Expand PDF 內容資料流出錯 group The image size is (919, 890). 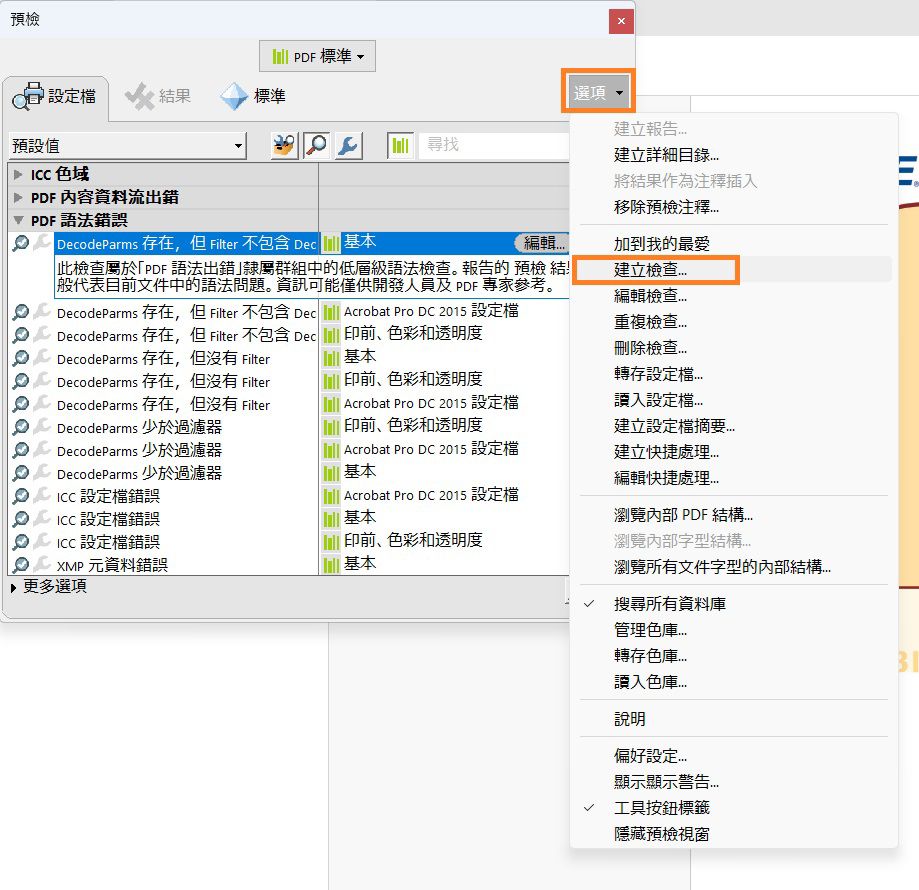pyautogui.click(x=18, y=197)
